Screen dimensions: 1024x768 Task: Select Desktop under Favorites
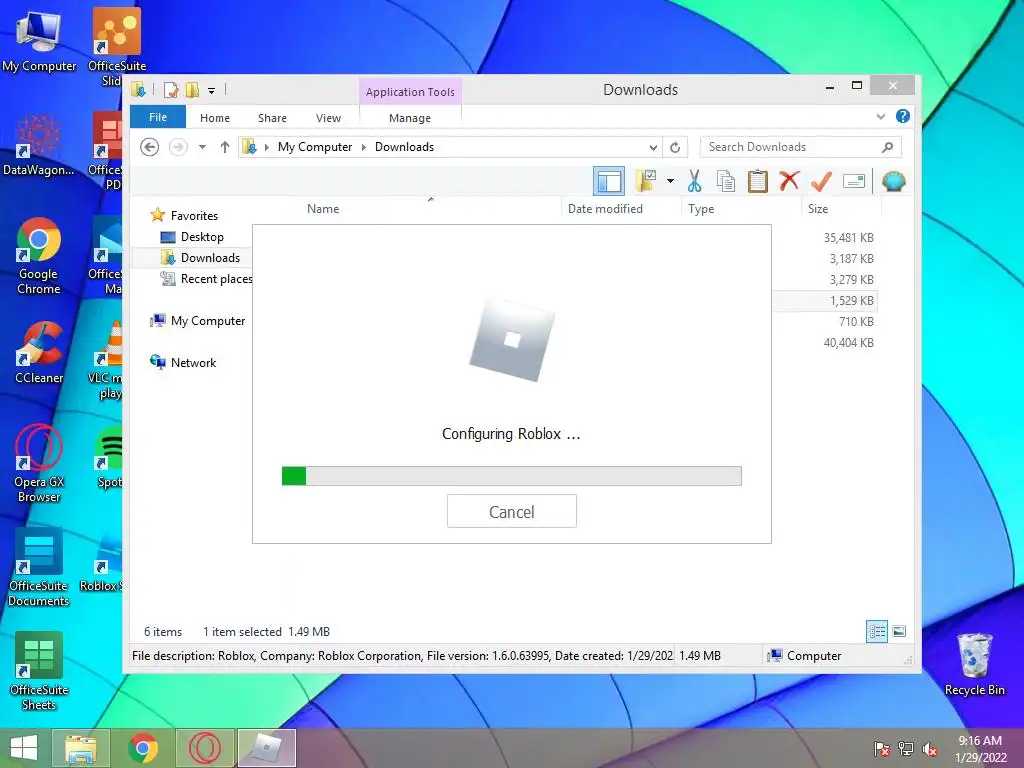202,237
